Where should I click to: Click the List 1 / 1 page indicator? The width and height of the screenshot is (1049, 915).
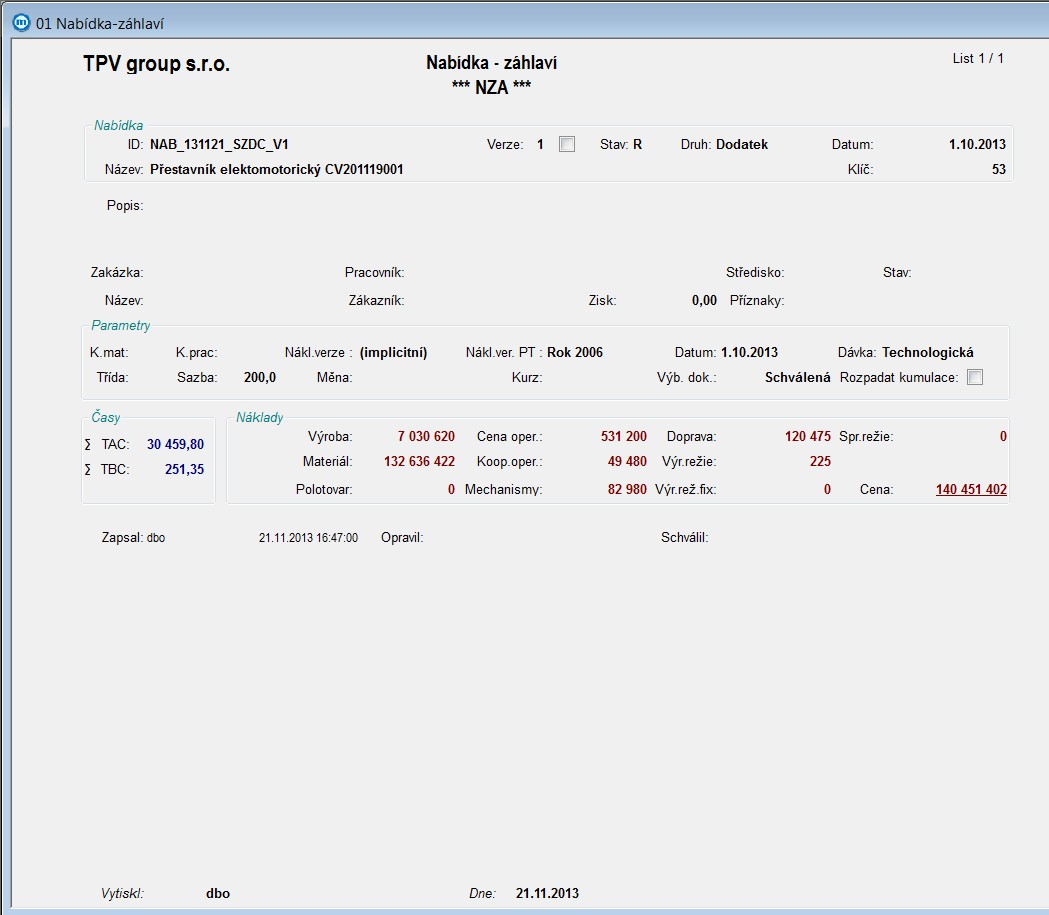(977, 59)
